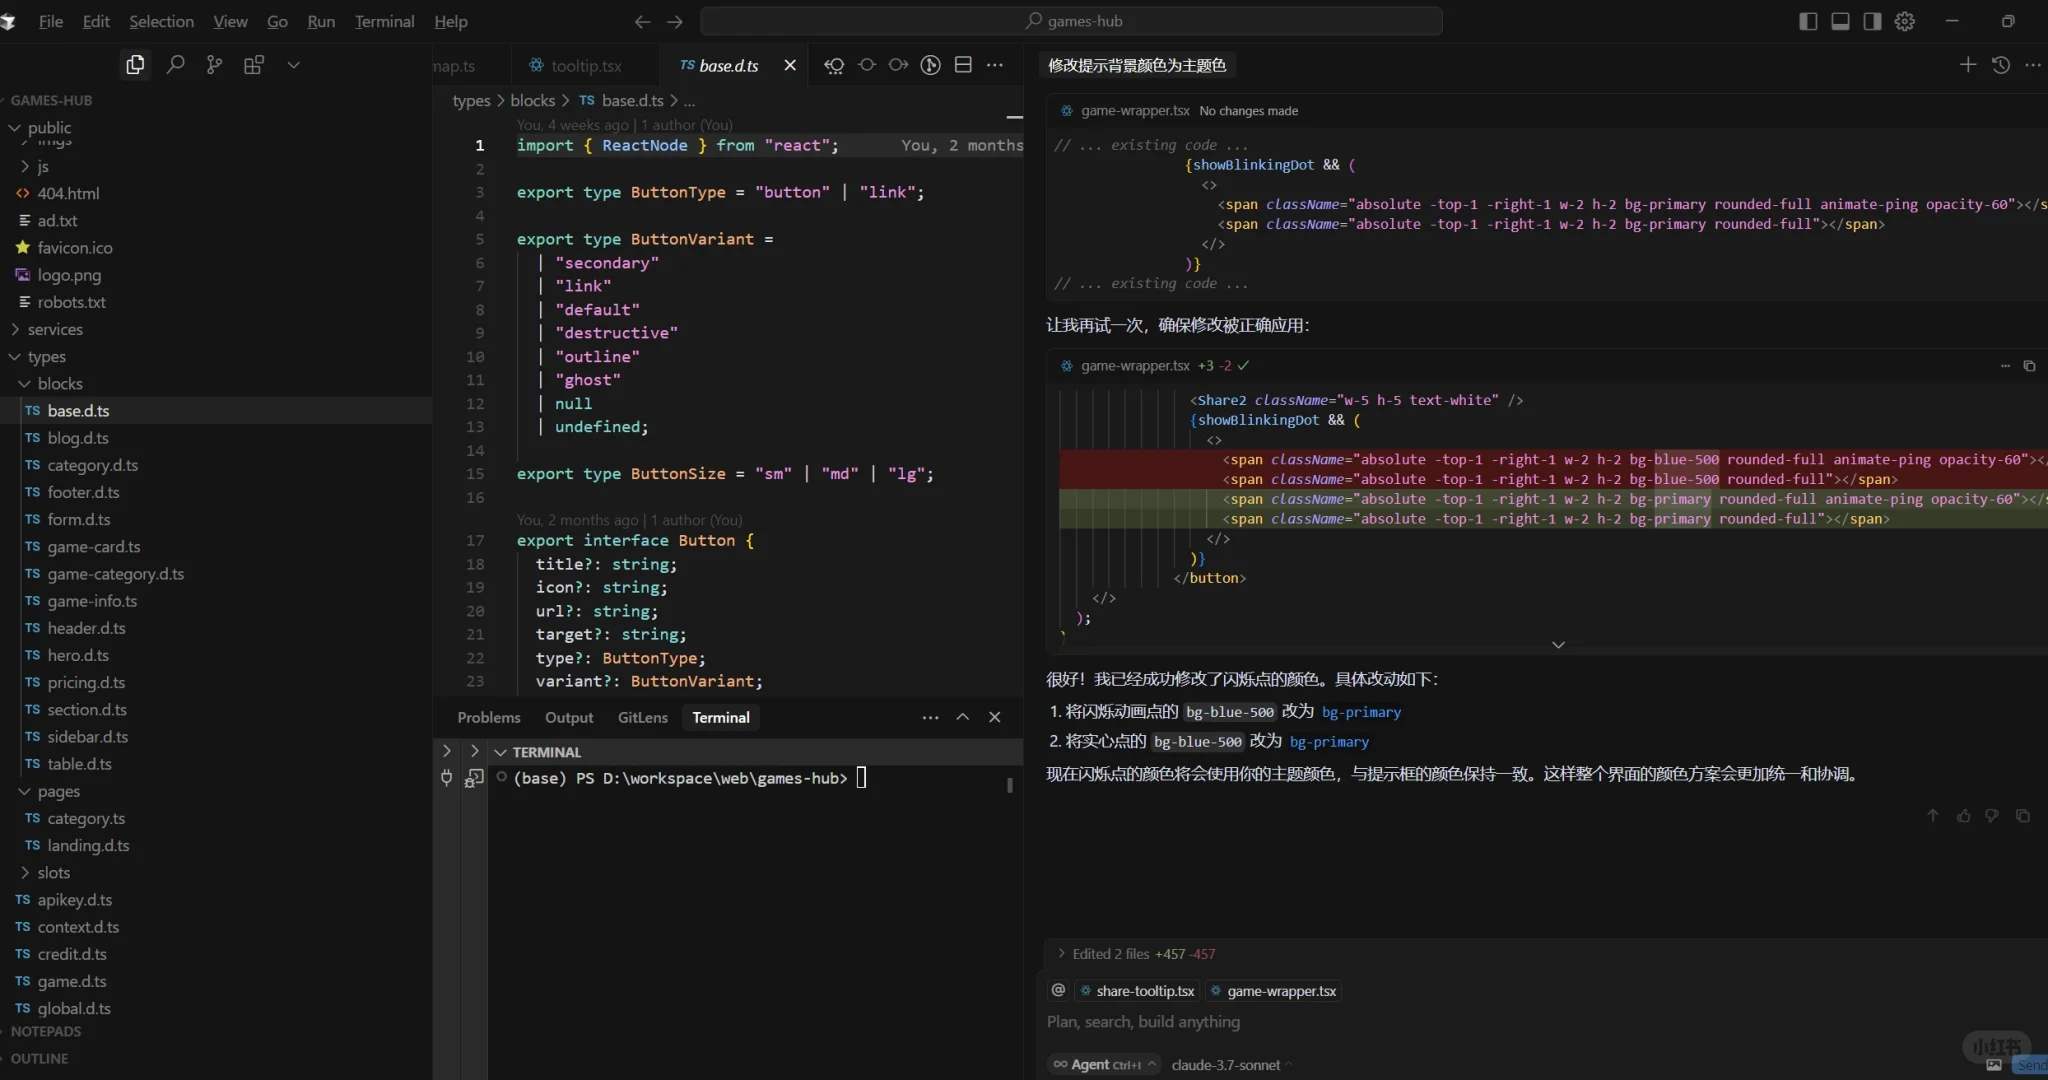Viewport: 2048px width, 1080px height.
Task: Show chat history clock icon
Action: tap(2000, 65)
